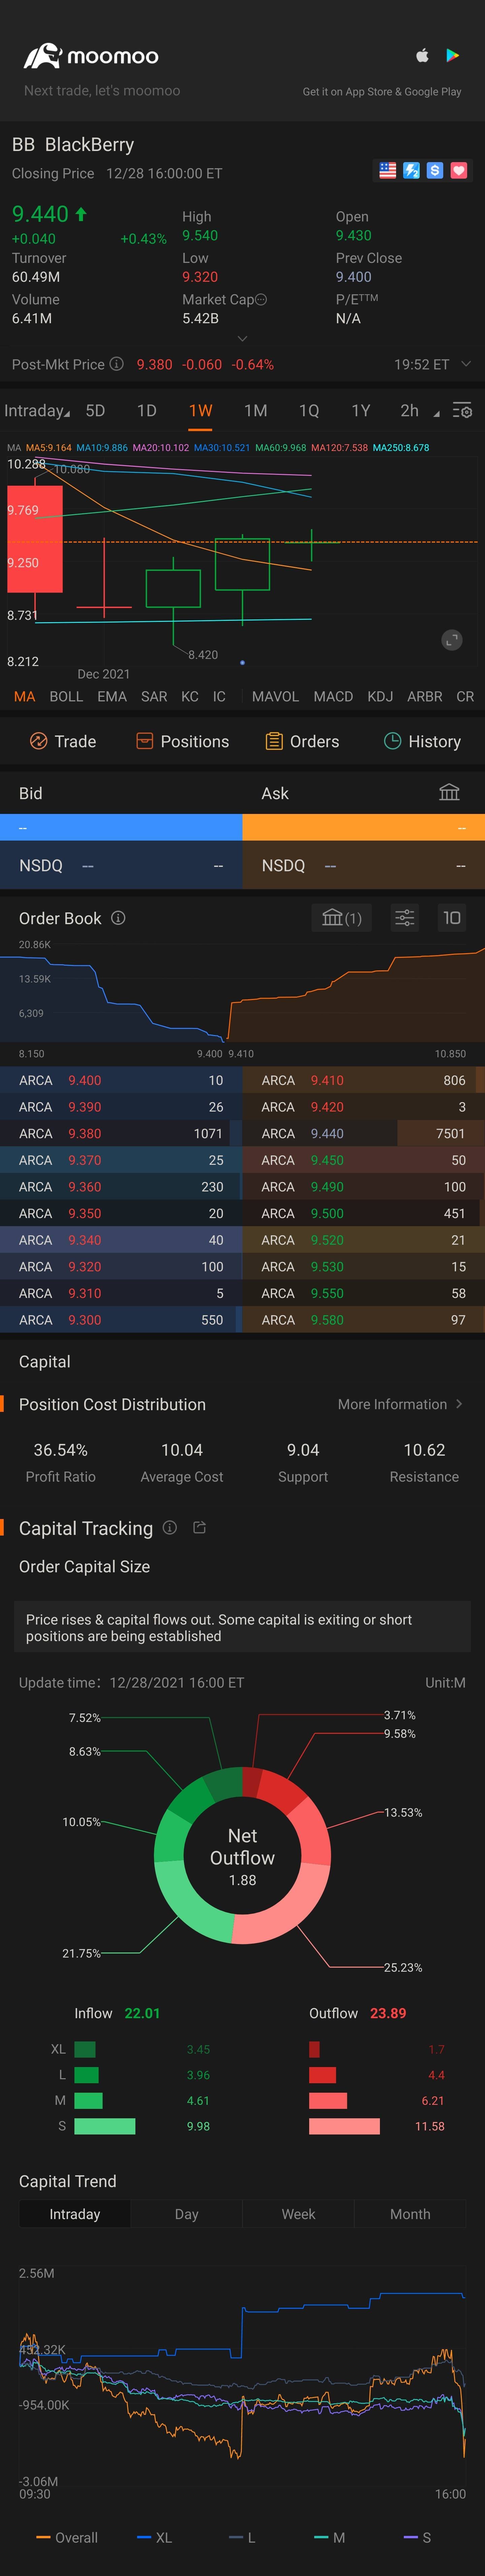Open More Information chevron
The image size is (485, 2576).
(x=459, y=1404)
